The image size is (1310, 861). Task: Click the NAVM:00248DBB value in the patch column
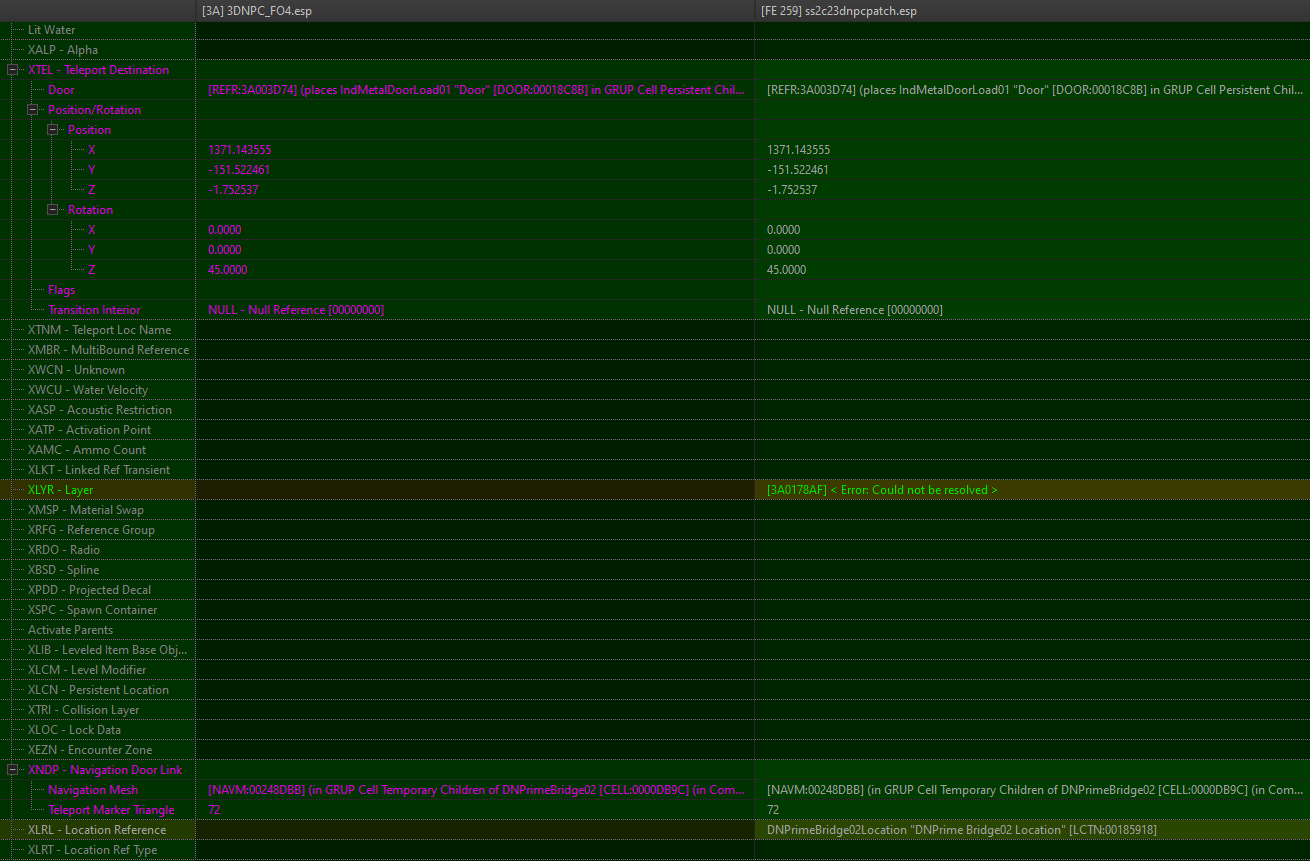pos(1034,790)
